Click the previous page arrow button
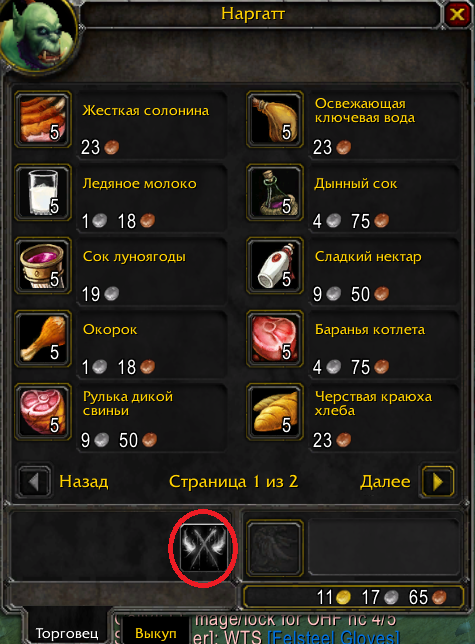The height and width of the screenshot is (644, 475). [x=34, y=481]
